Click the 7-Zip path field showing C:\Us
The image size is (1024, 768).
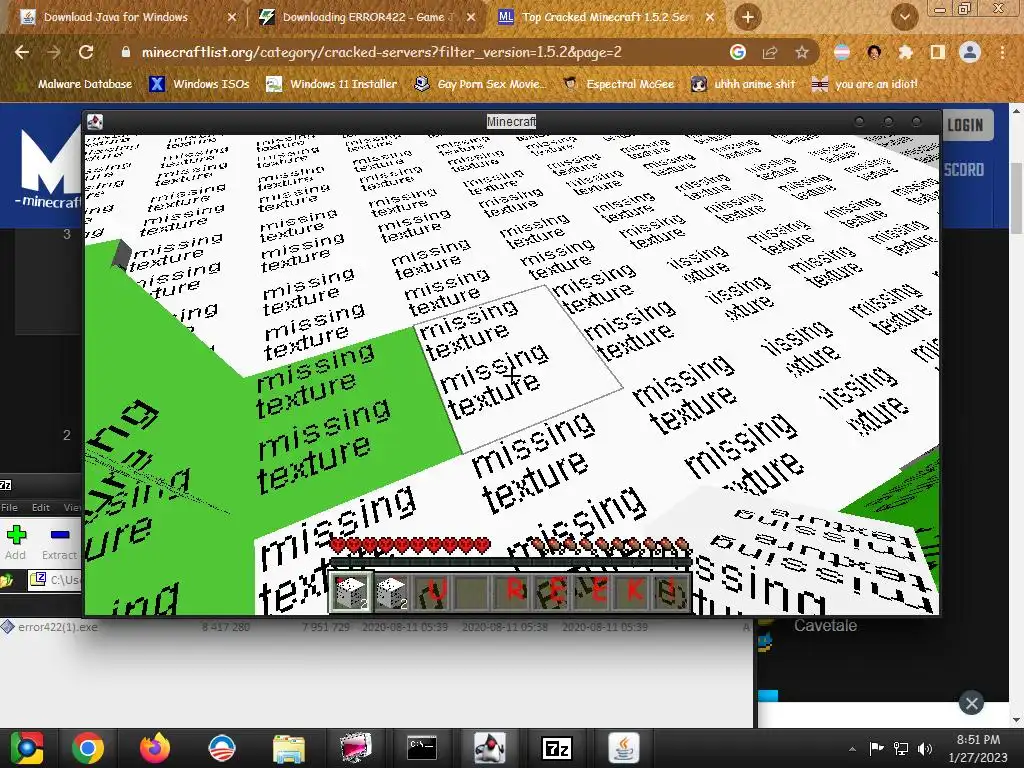pos(56,579)
